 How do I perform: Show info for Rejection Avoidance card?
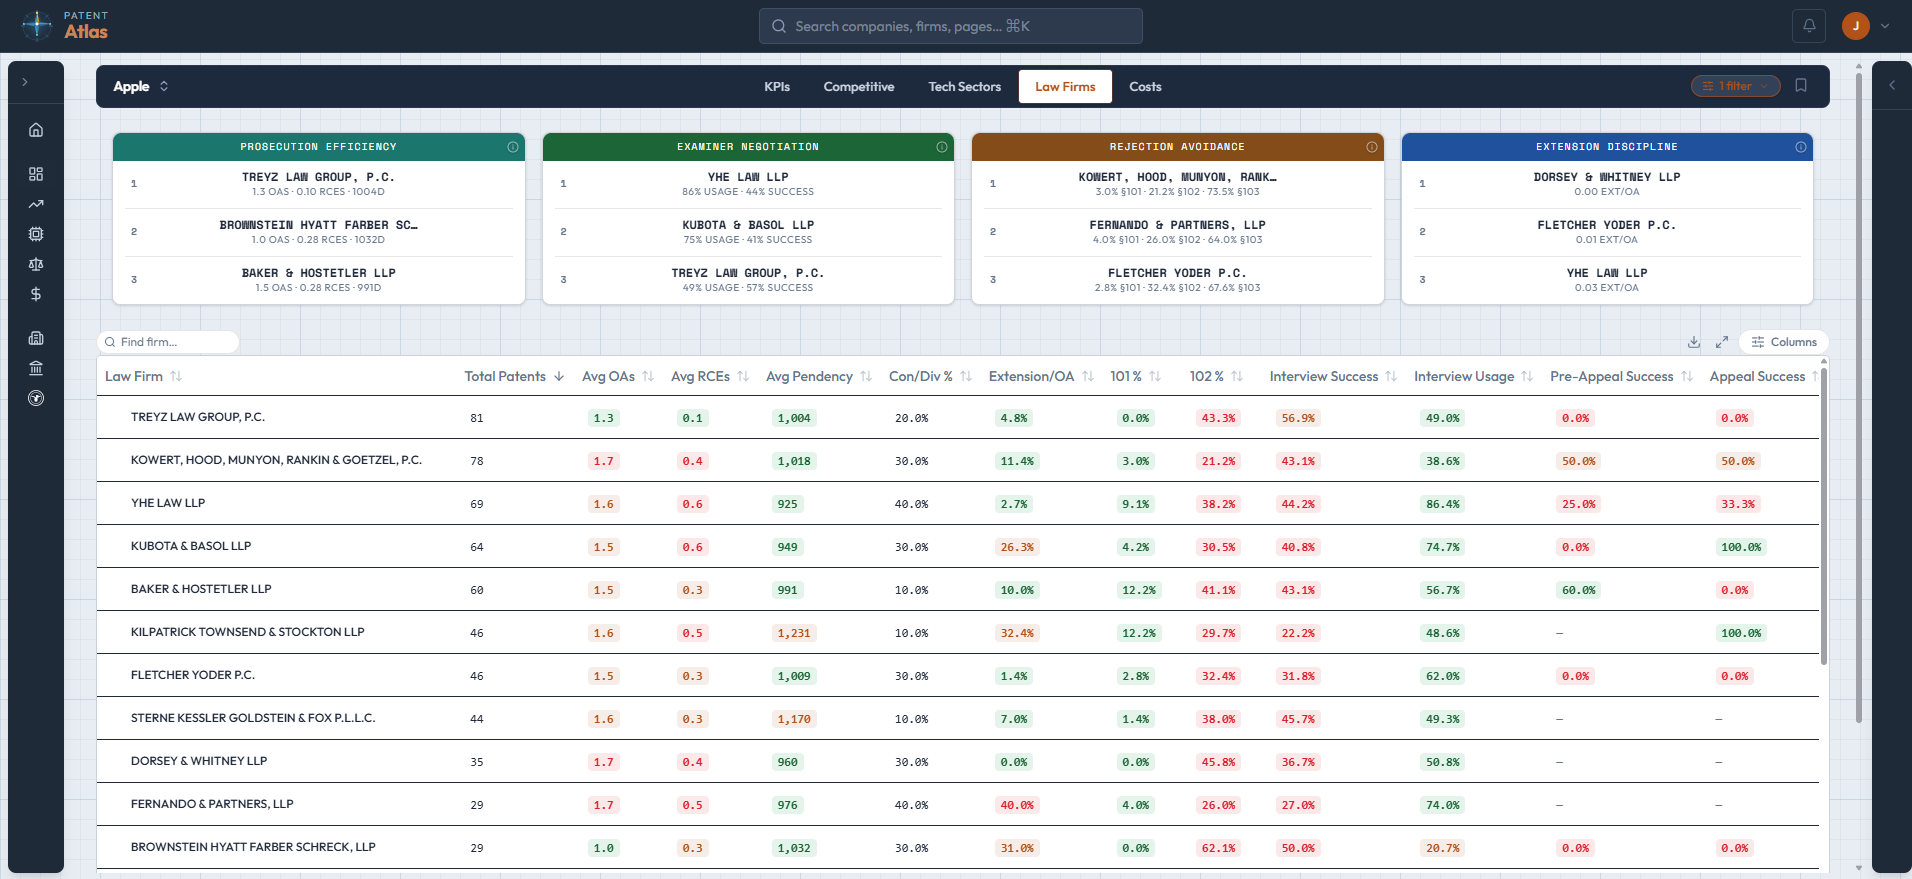(x=1372, y=147)
